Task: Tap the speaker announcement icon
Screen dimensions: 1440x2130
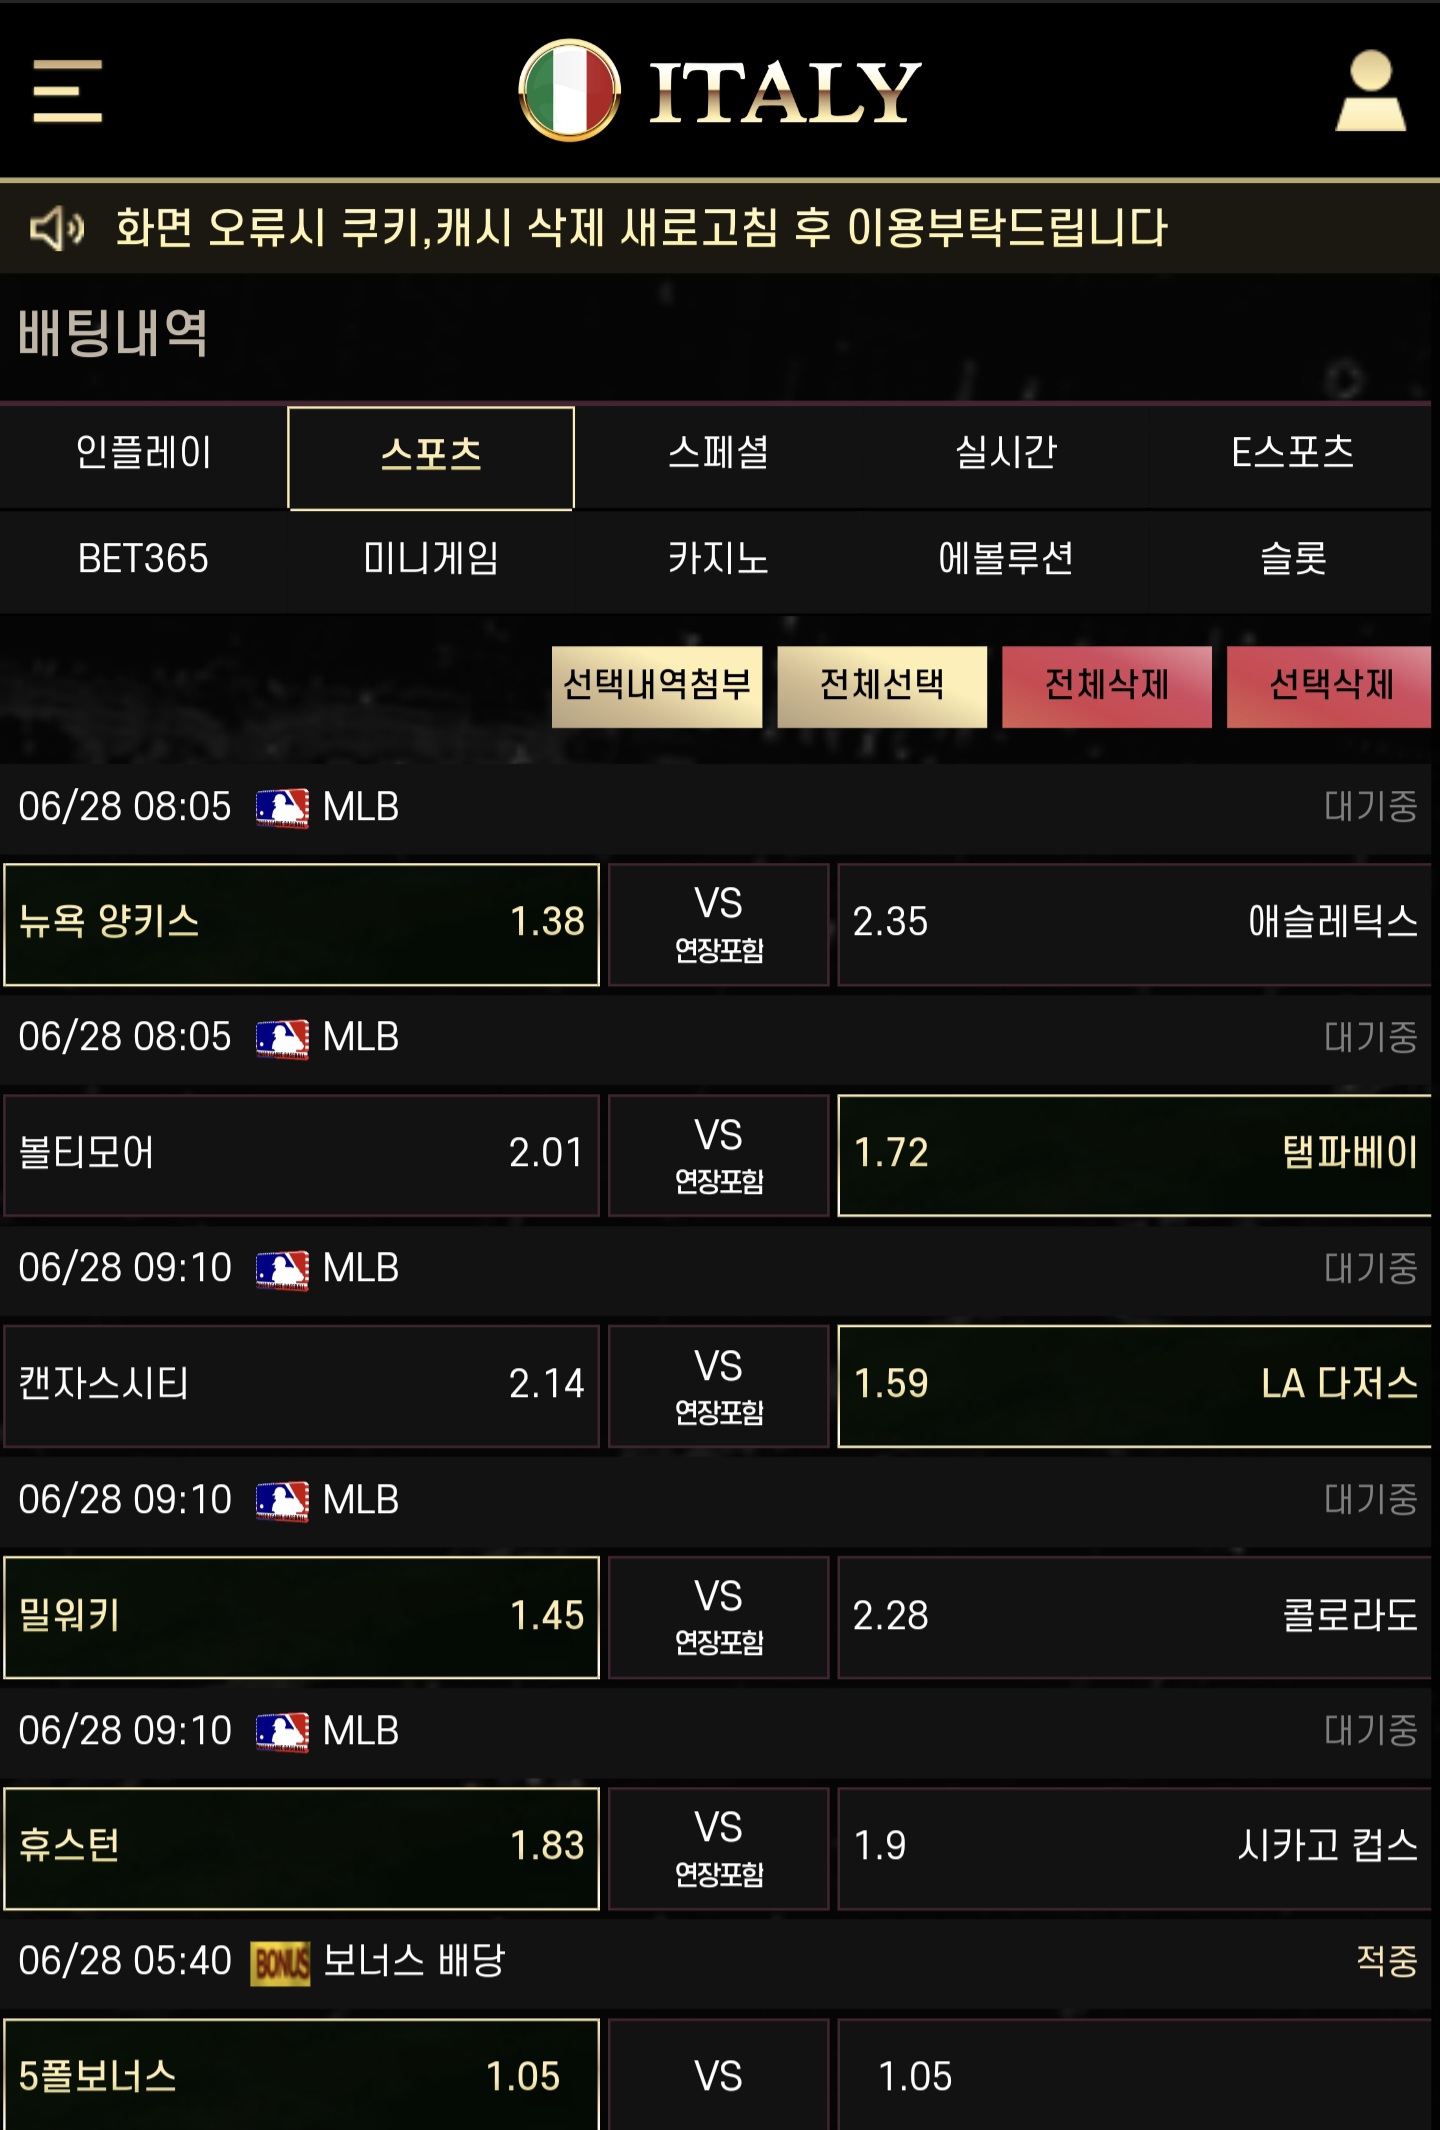Action: [x=57, y=228]
